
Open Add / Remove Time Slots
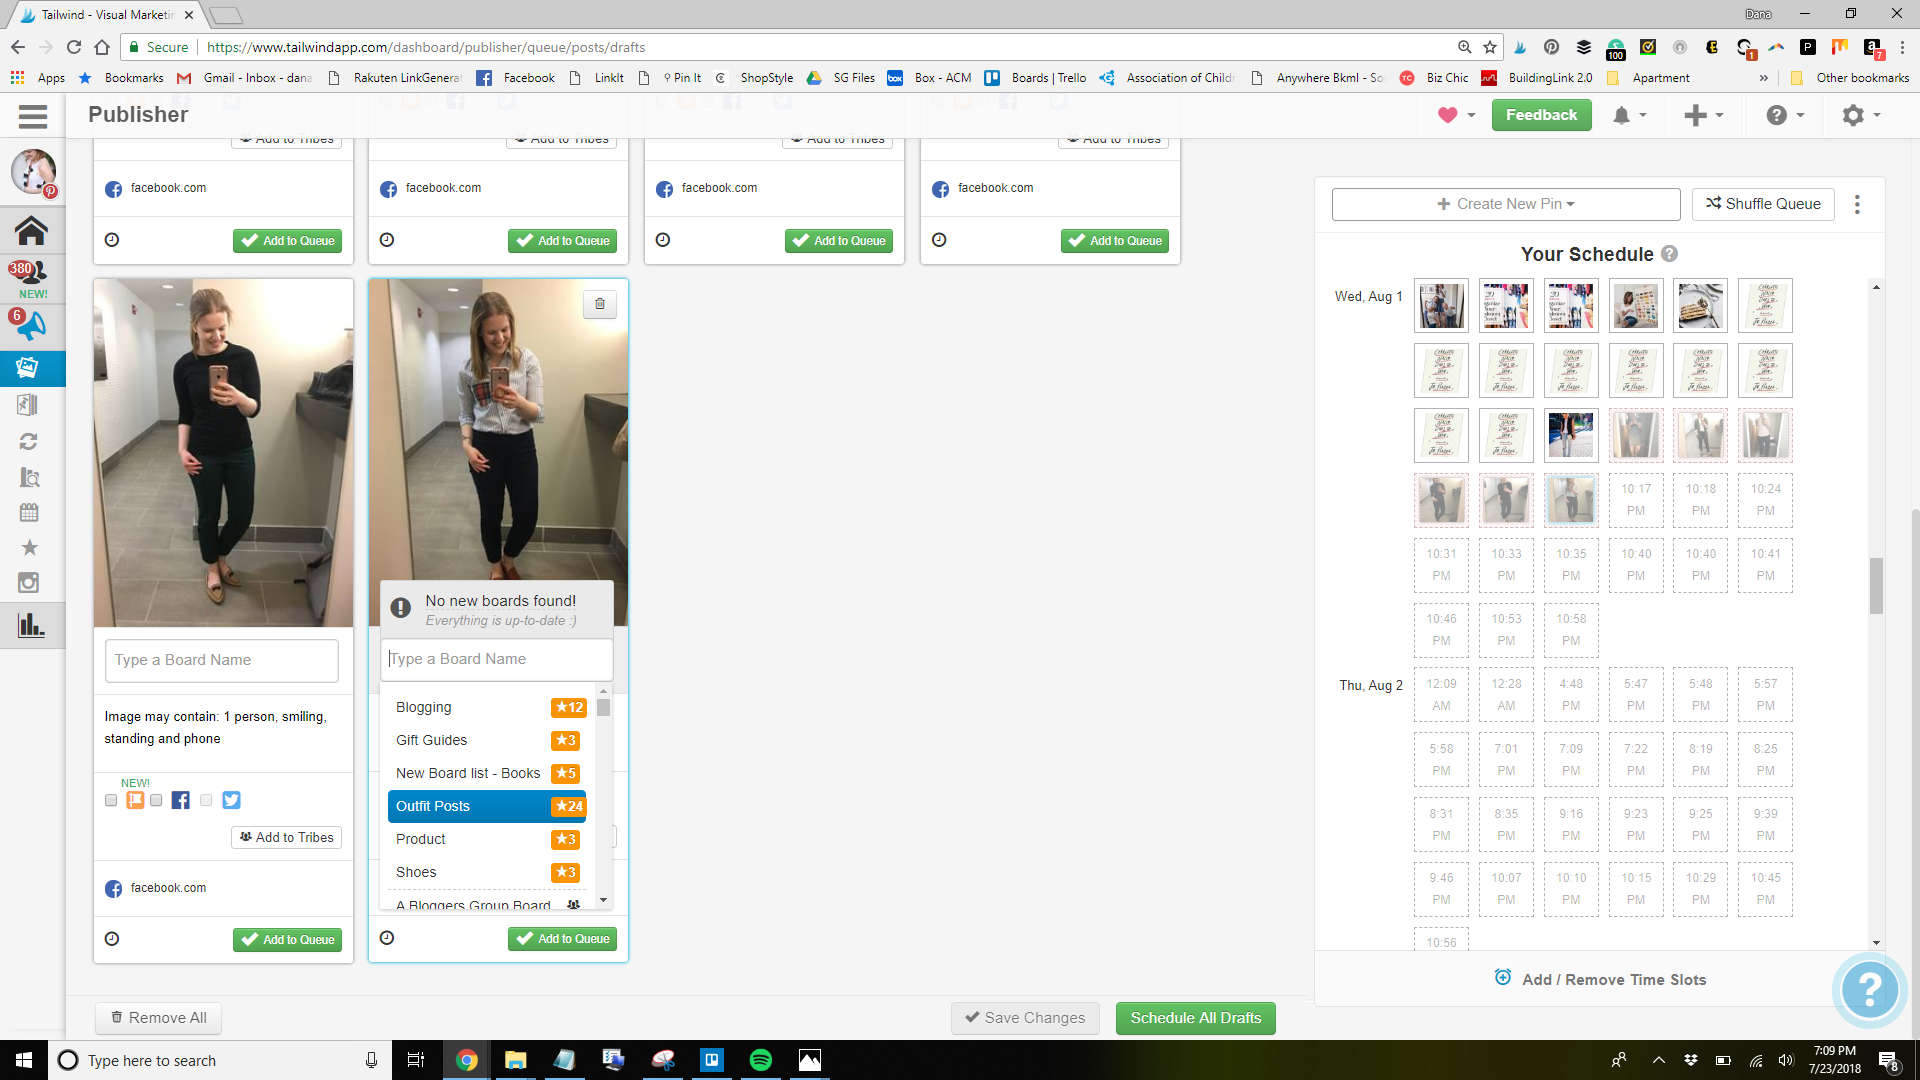[1600, 979]
